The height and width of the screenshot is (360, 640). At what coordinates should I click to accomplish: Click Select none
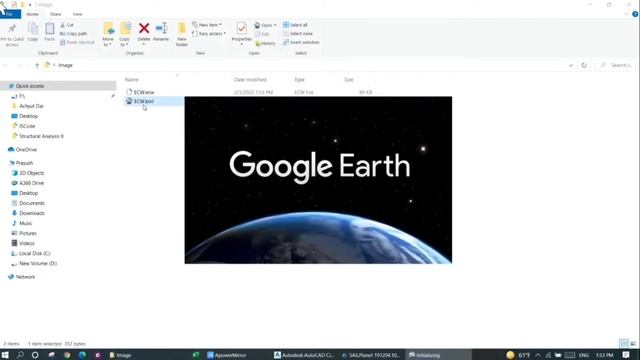(x=298, y=34)
